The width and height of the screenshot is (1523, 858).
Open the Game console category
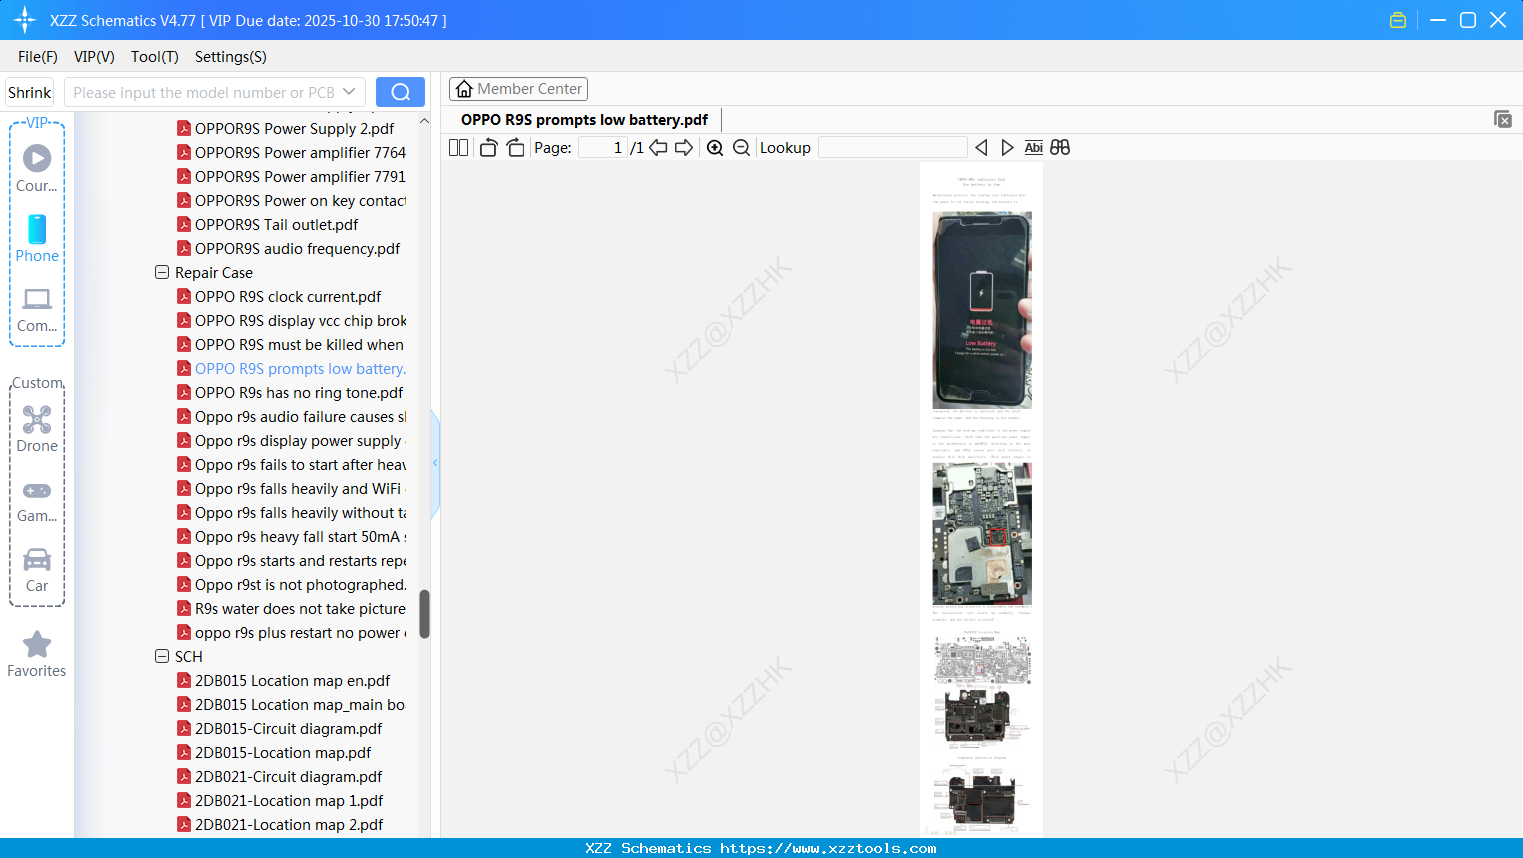coord(37,501)
